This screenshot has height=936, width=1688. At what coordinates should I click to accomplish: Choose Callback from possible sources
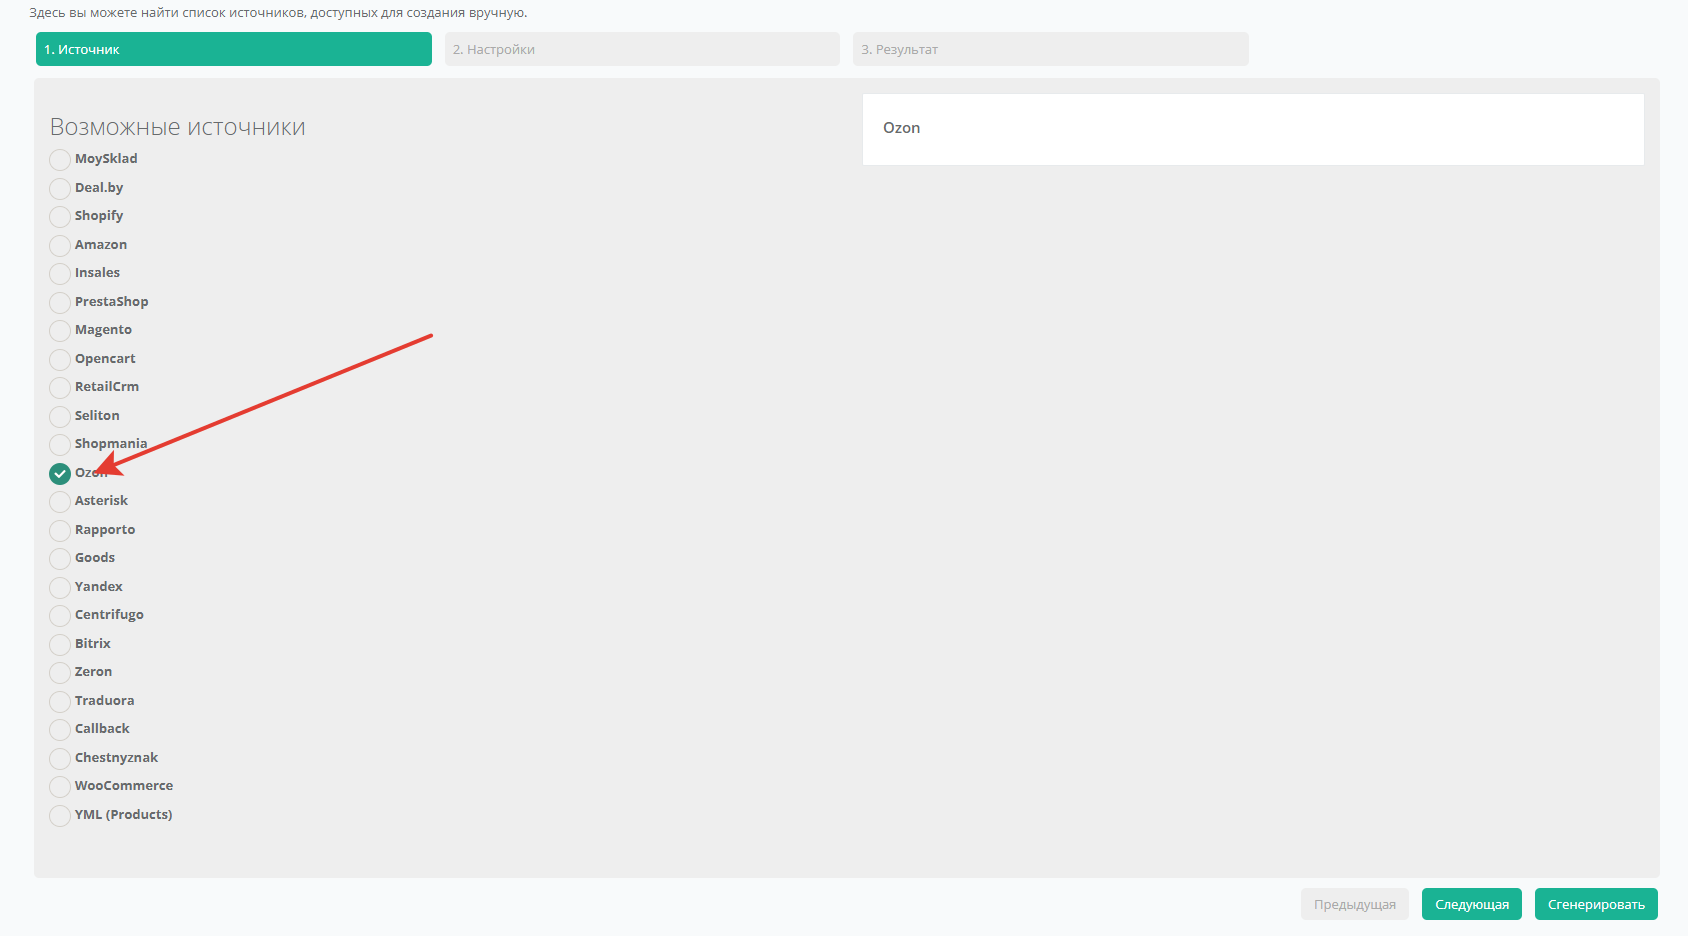(x=60, y=730)
